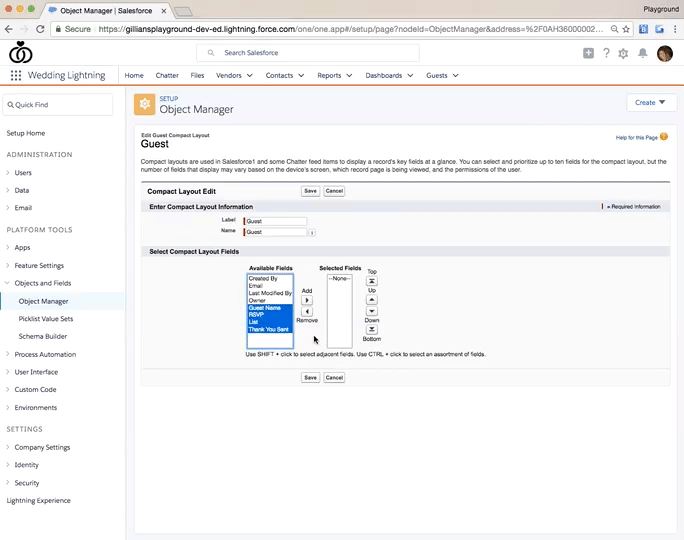Click the first blue browser extension icon
The height and width of the screenshot is (540, 684).
coord(643,29)
